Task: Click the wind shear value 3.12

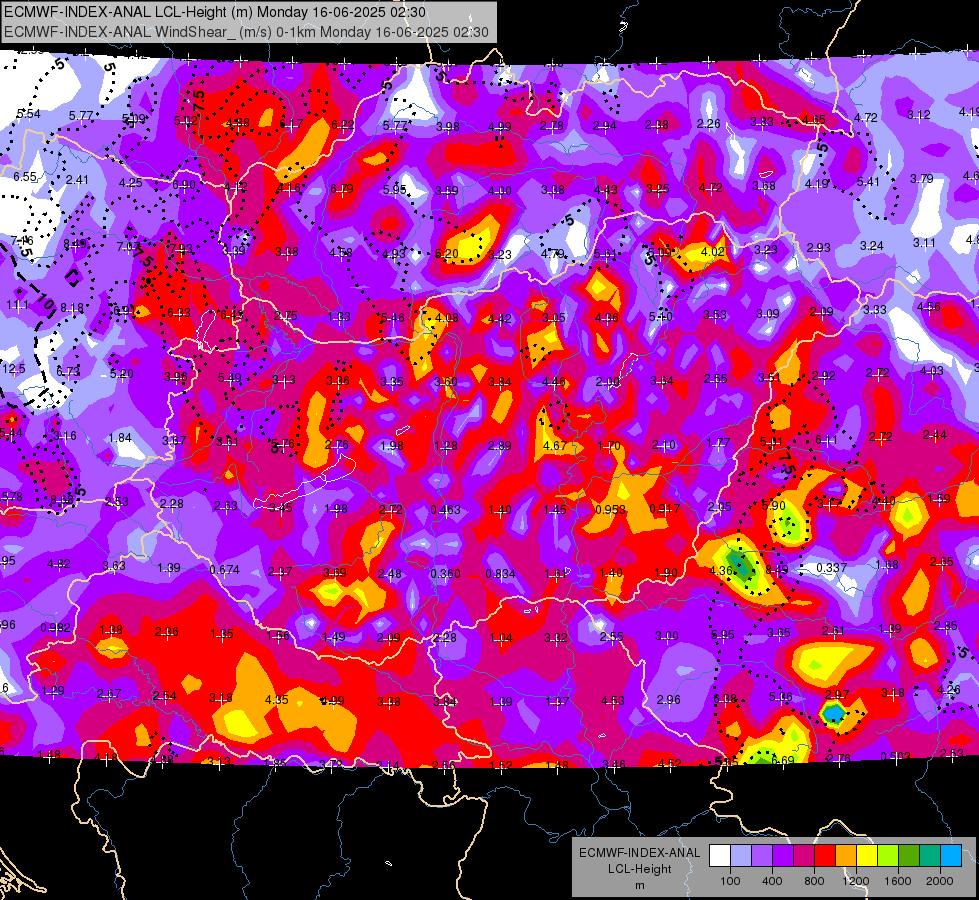Action: tap(918, 115)
